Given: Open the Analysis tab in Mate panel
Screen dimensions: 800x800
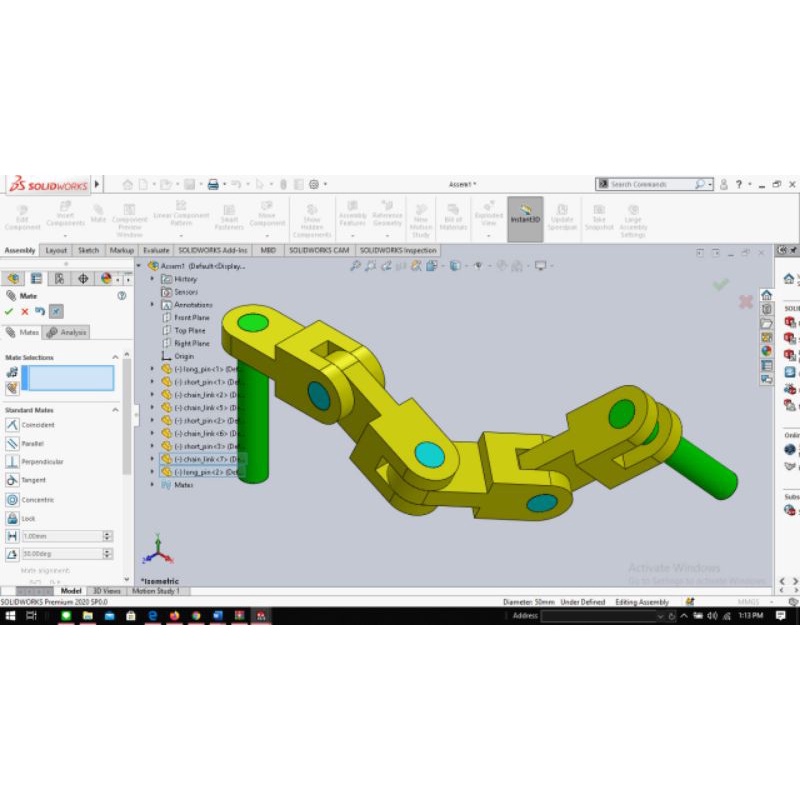Looking at the screenshot, I should point(67,332).
